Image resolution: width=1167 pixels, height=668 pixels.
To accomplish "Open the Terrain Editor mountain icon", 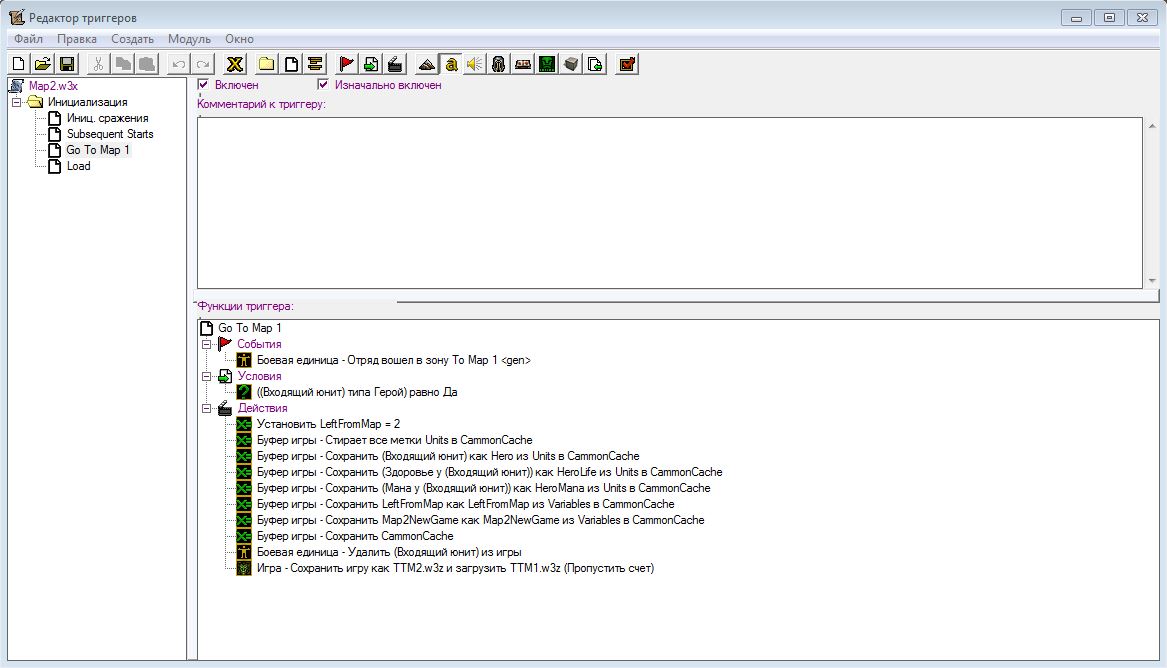I will 427,64.
